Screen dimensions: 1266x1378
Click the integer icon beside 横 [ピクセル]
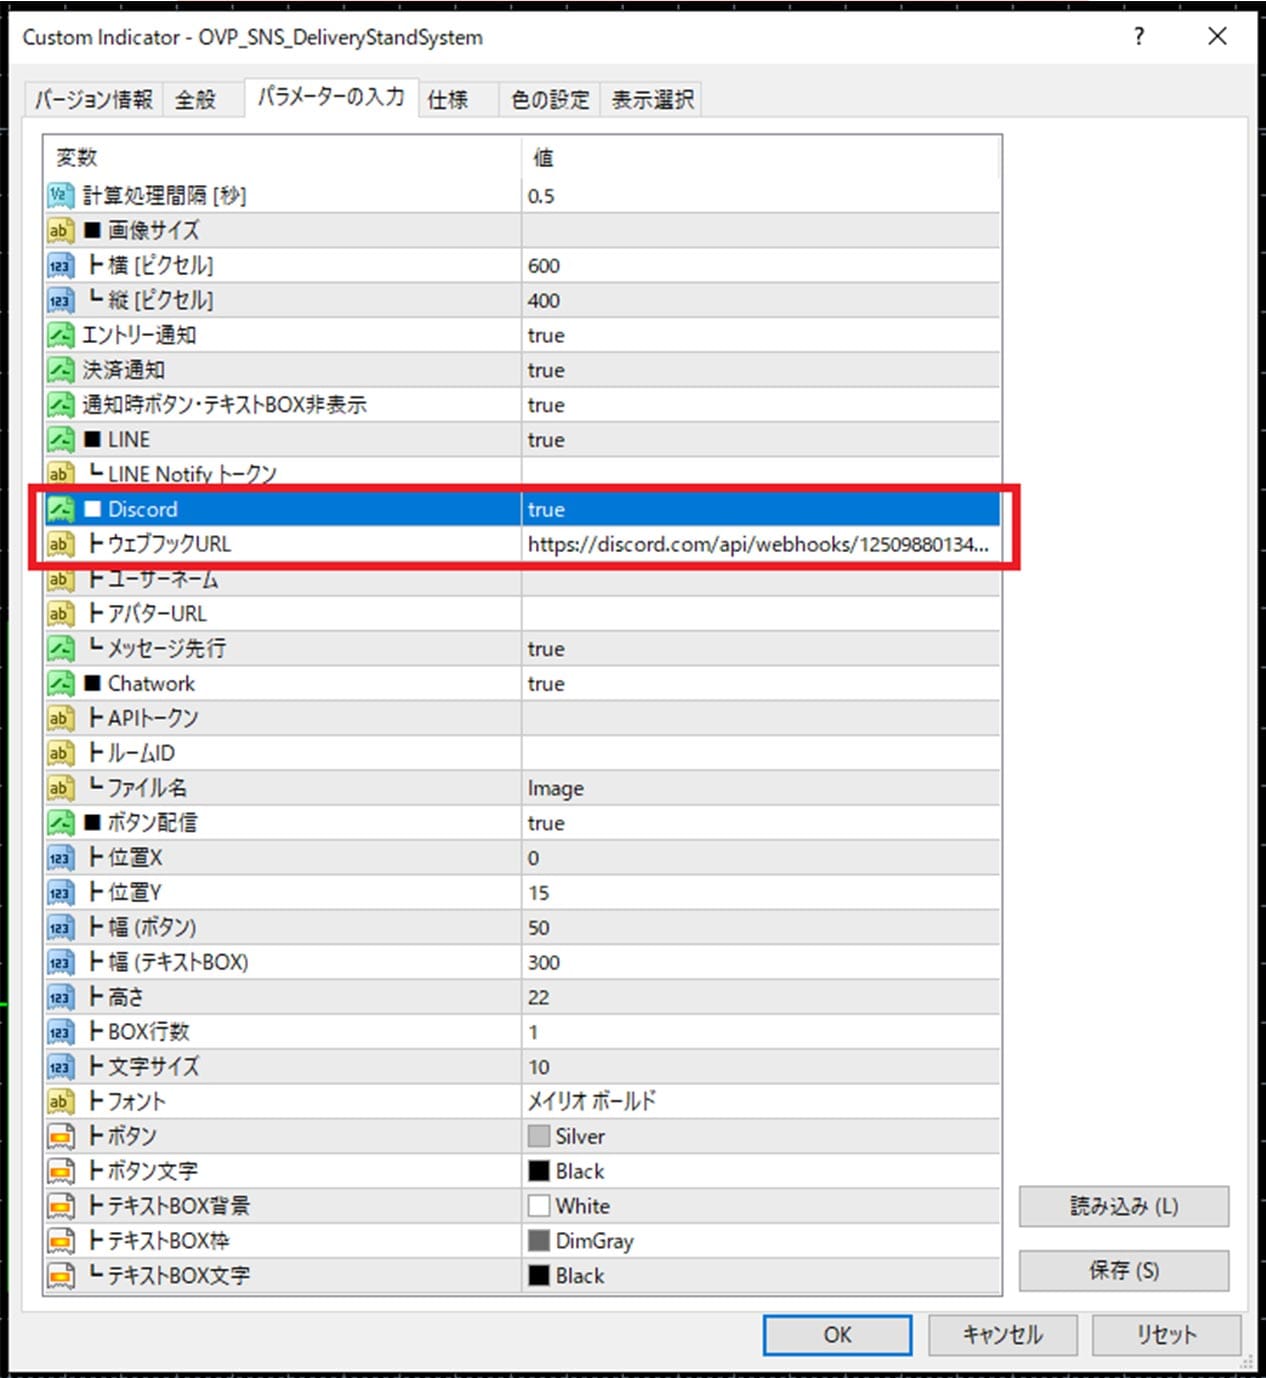60,265
